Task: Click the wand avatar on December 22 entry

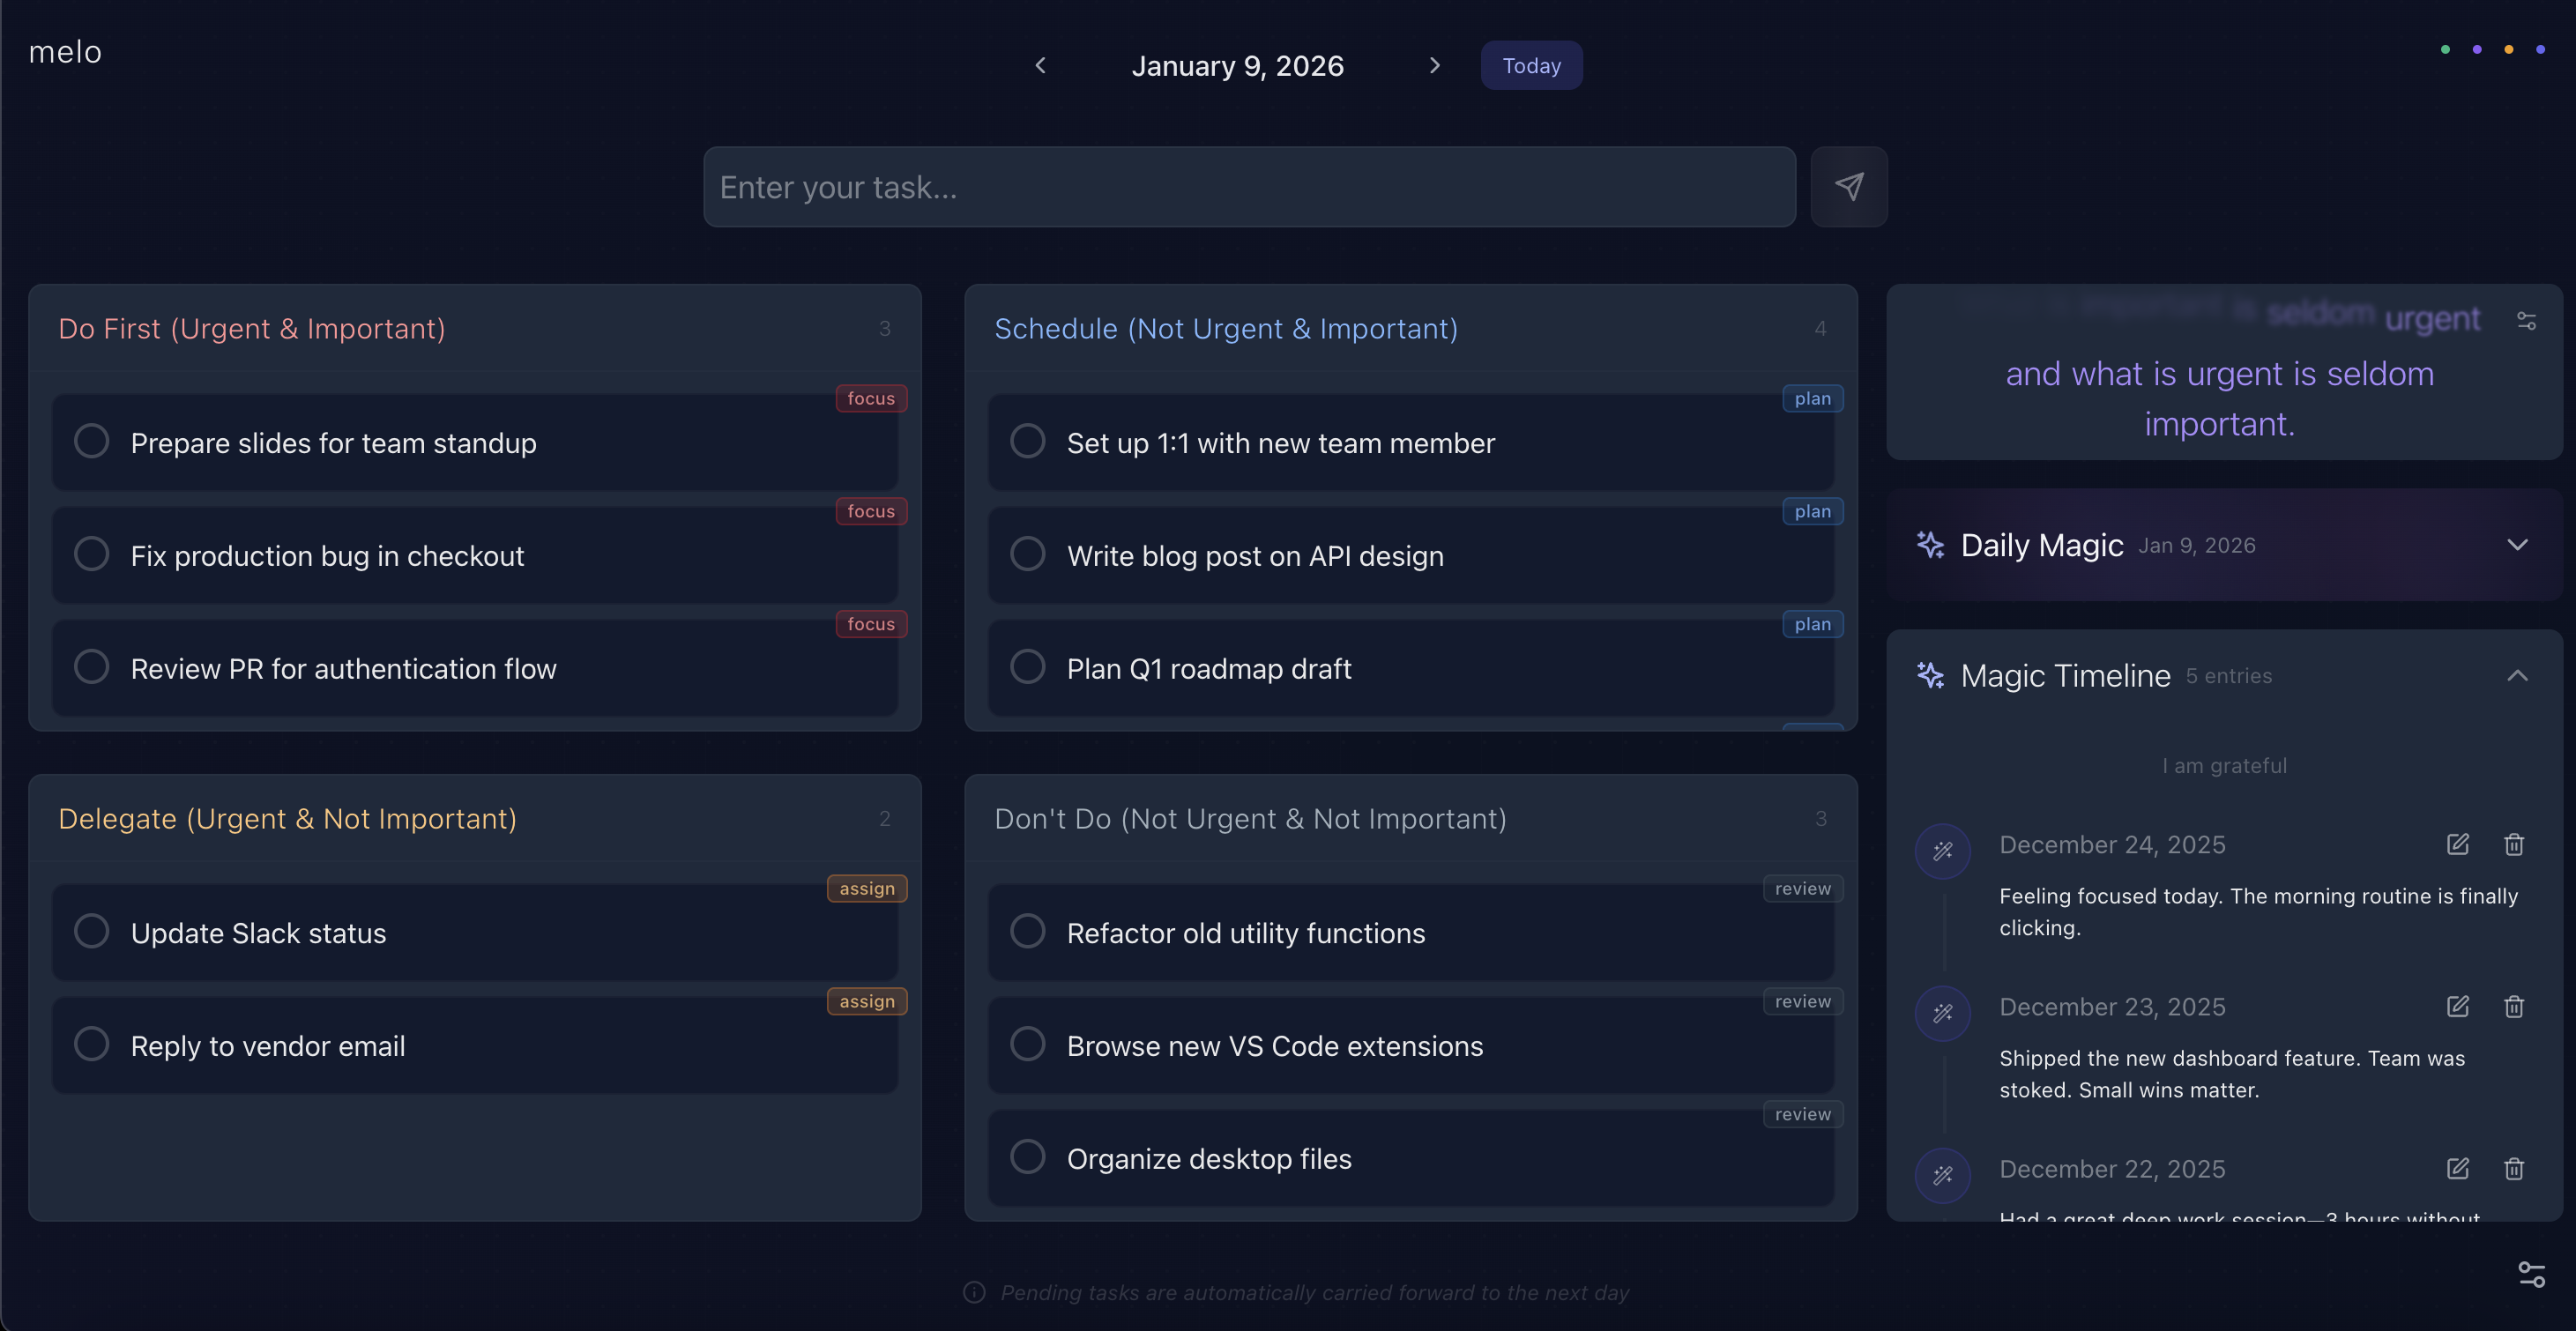Action: pyautogui.click(x=1943, y=1175)
